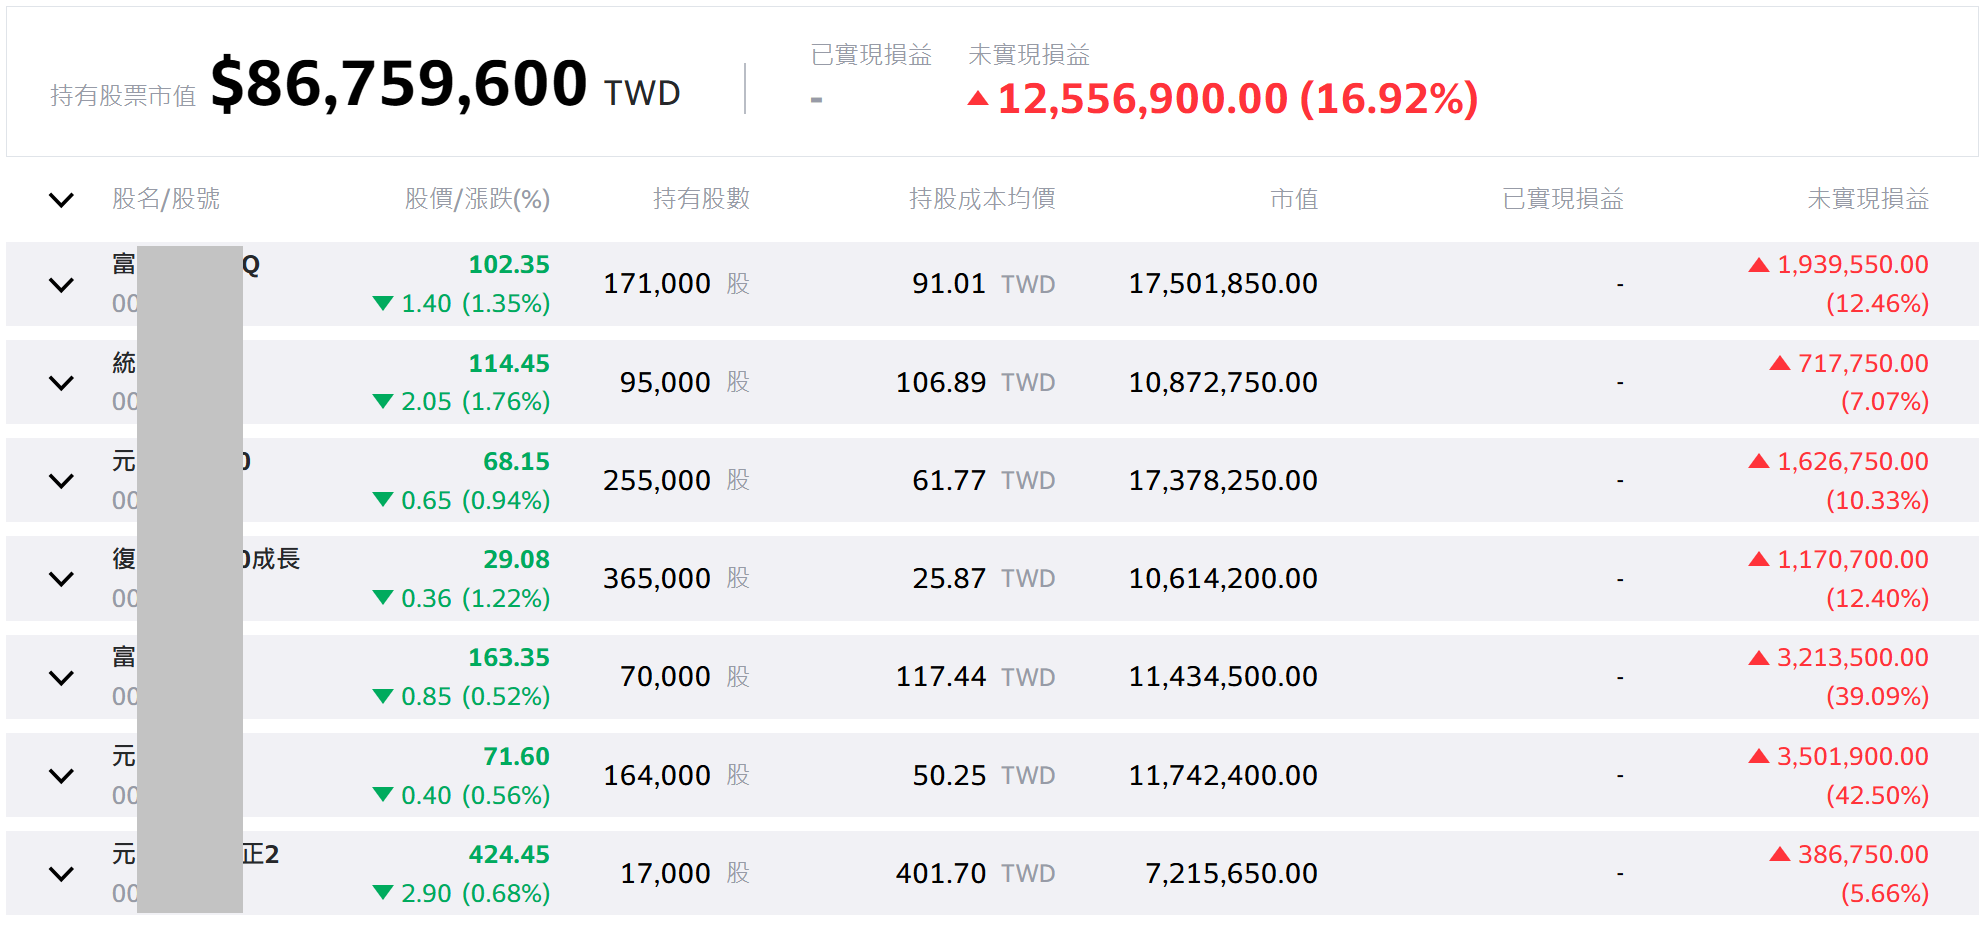The image size is (1986, 925).
Task: Expand the 成長 fund row chevron
Action: tap(61, 579)
